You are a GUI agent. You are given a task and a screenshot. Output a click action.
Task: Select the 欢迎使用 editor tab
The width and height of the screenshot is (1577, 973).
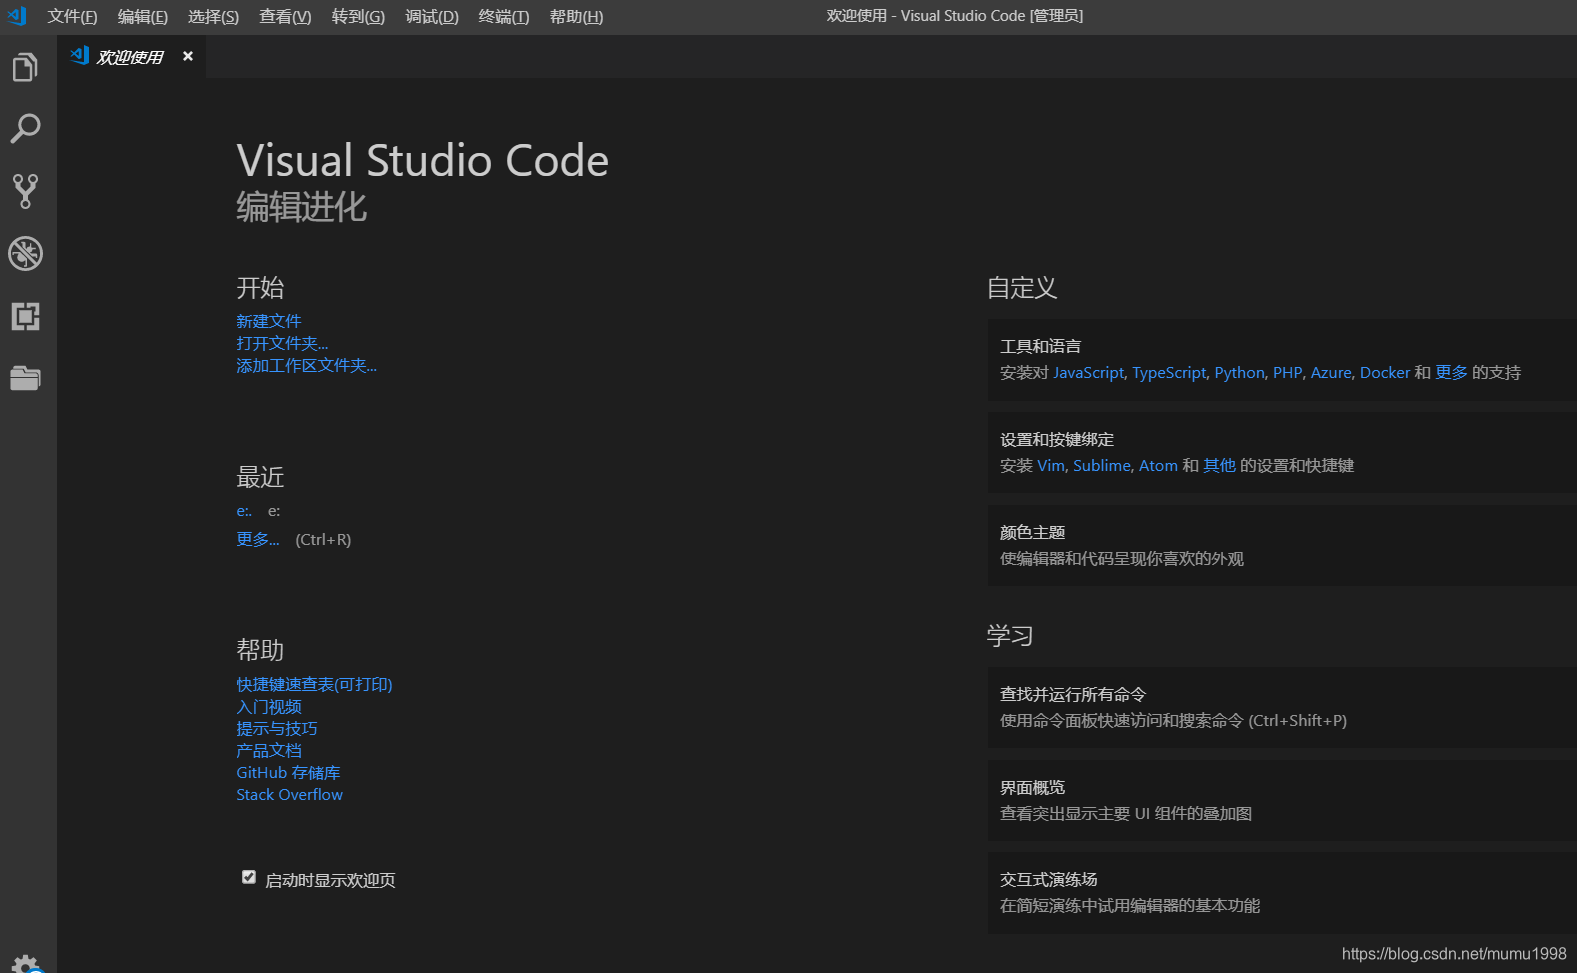131,57
